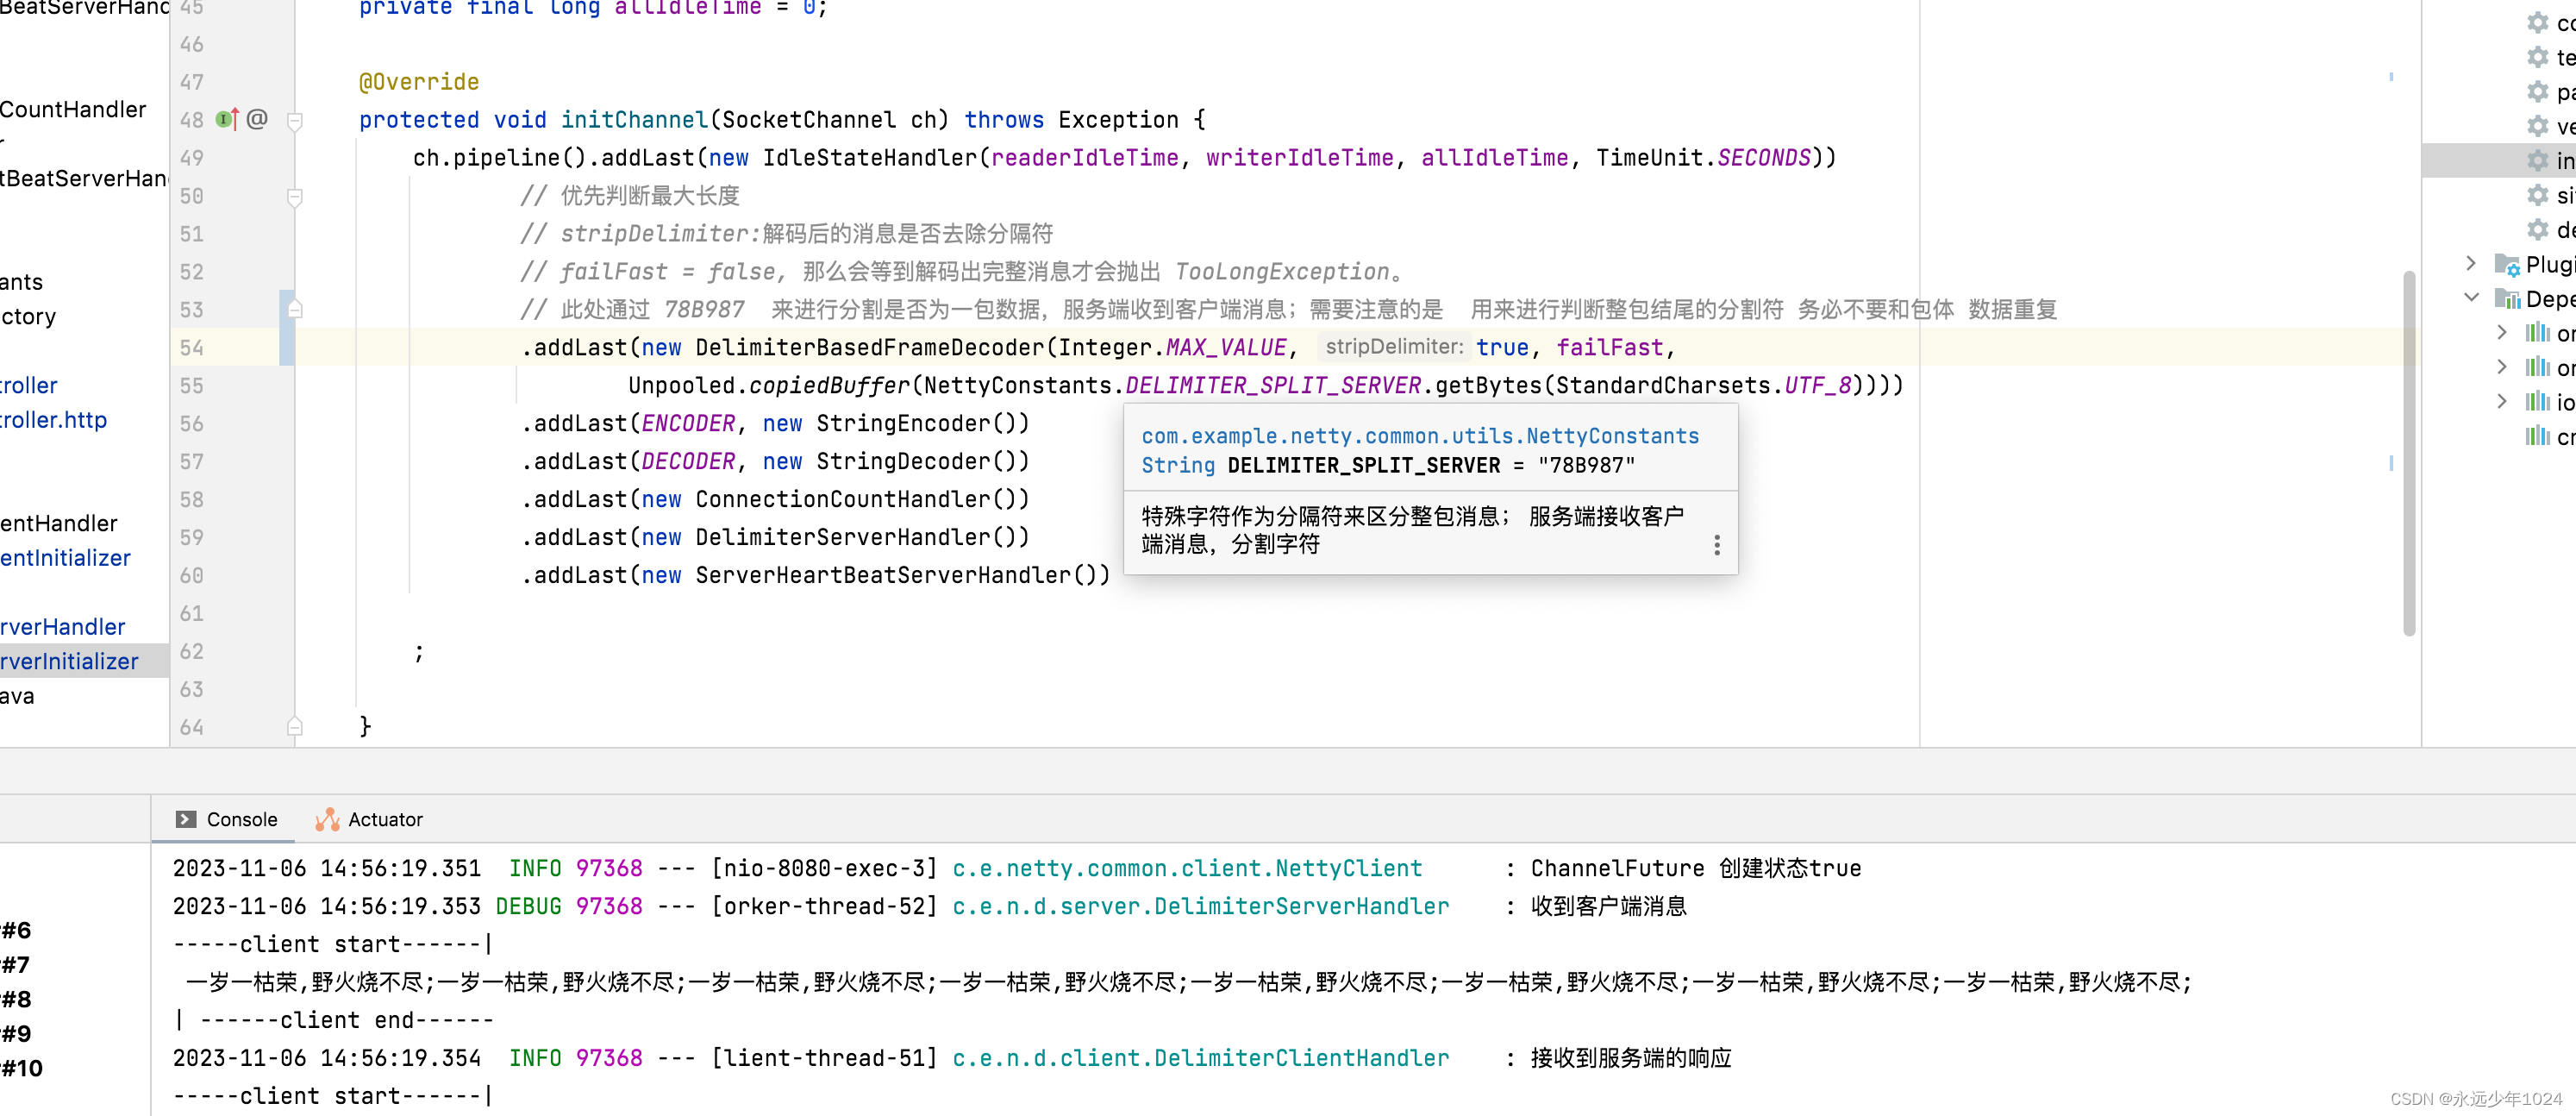Image resolution: width=2576 pixels, height=1116 pixels.
Task: Select the 'rverInitializer' file in the project tree
Action: pyautogui.click(x=70, y=661)
